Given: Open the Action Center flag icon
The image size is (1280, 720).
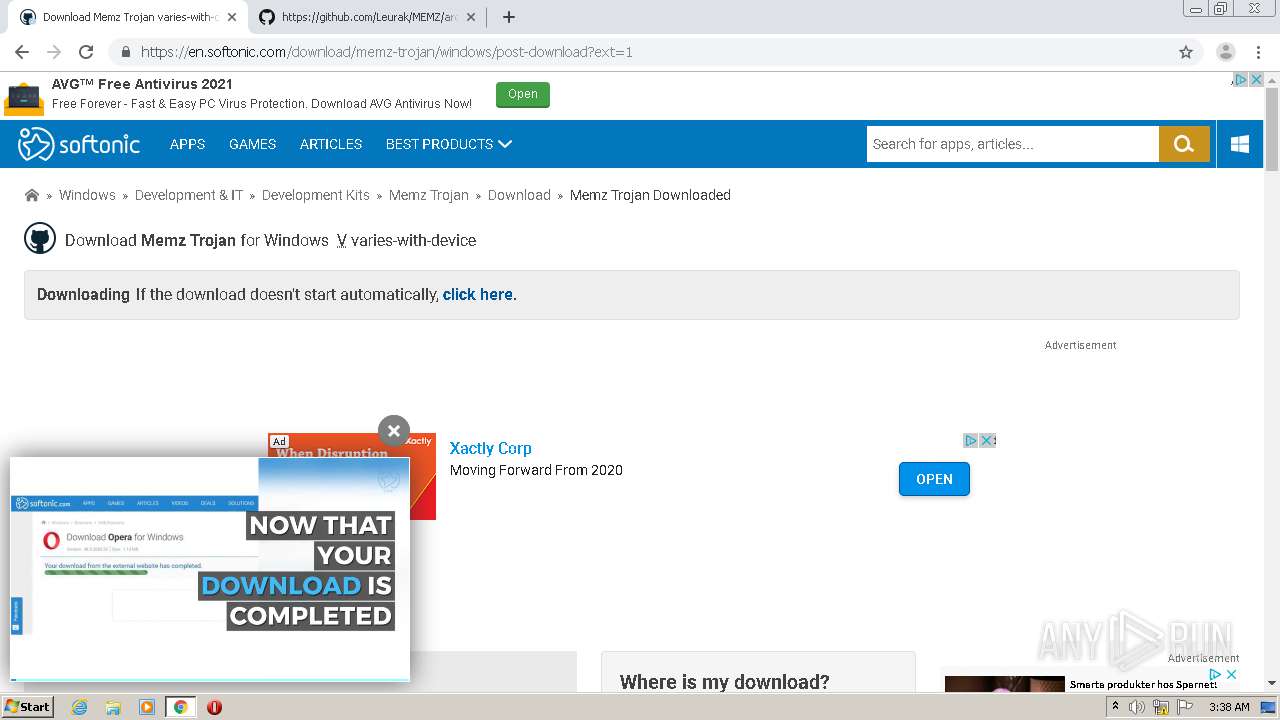Looking at the screenshot, I should (1184, 707).
